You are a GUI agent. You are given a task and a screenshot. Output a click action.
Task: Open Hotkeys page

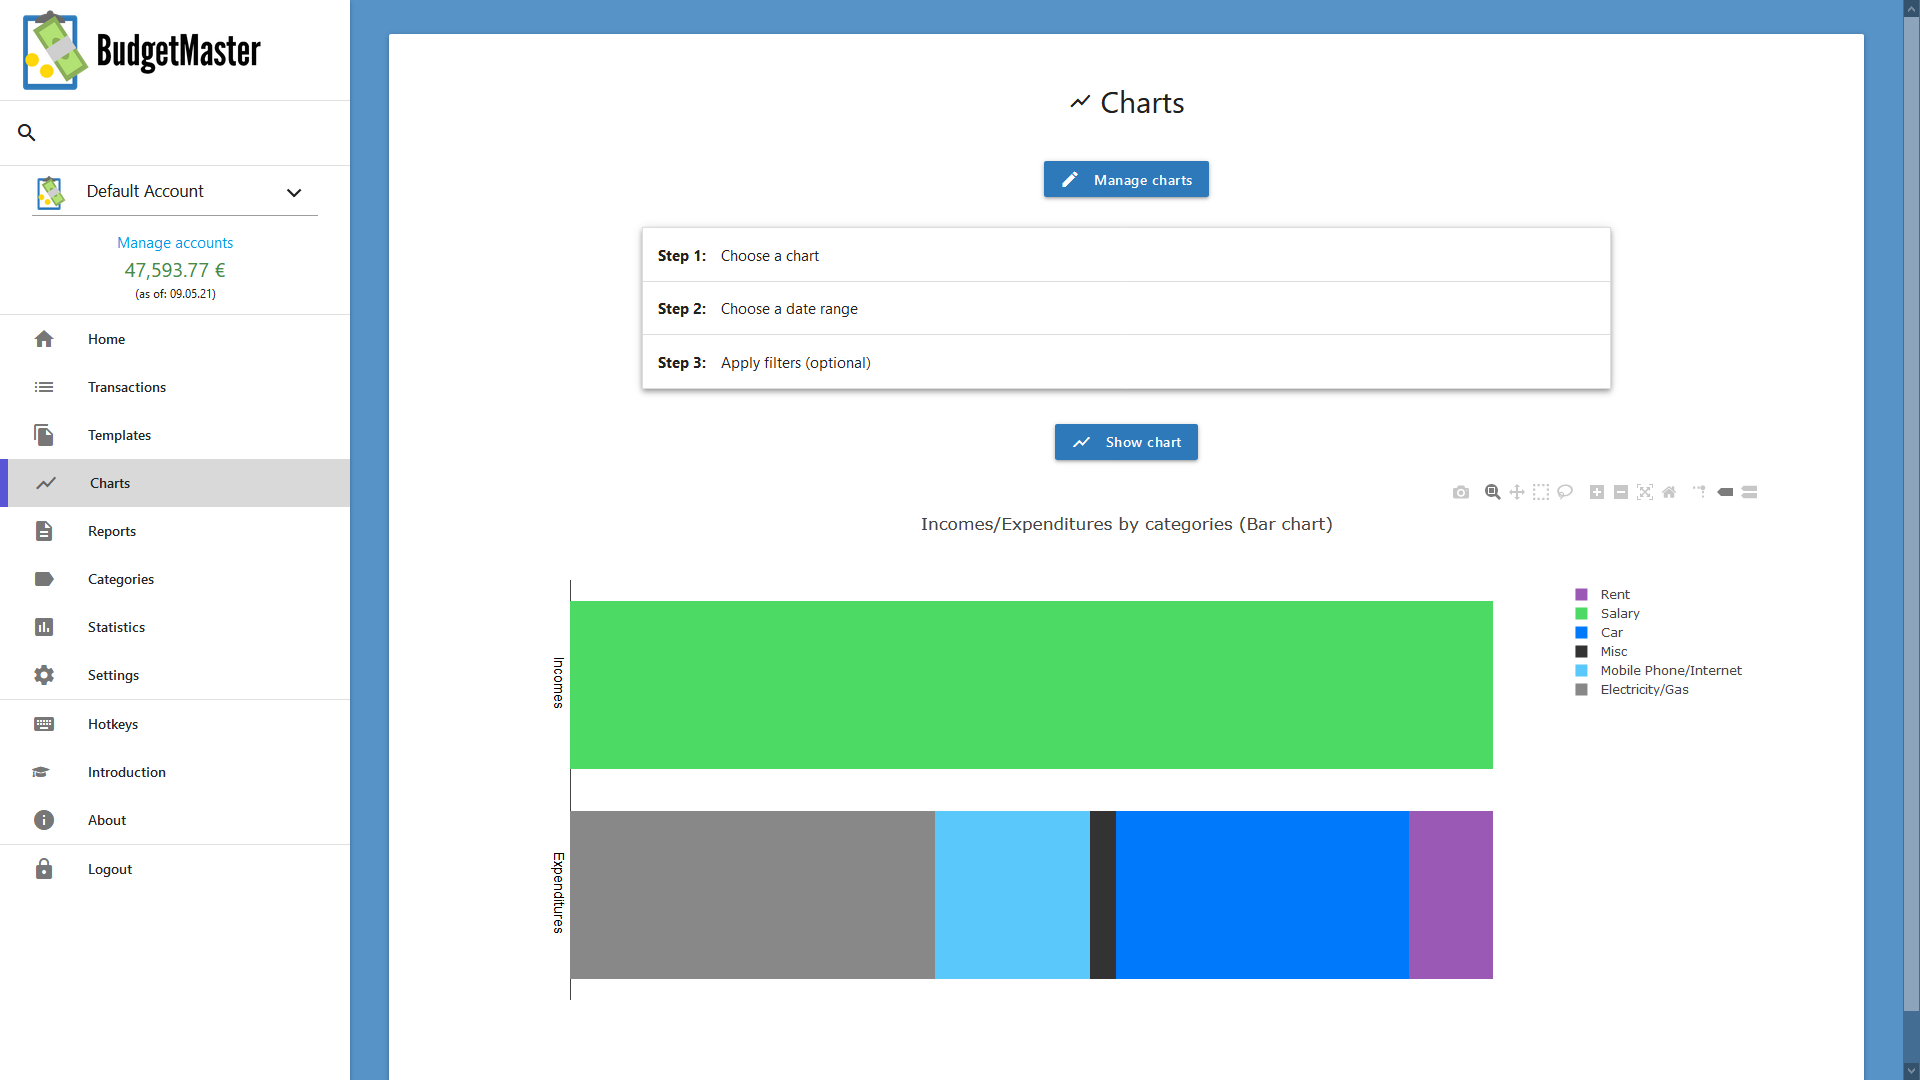pos(175,724)
